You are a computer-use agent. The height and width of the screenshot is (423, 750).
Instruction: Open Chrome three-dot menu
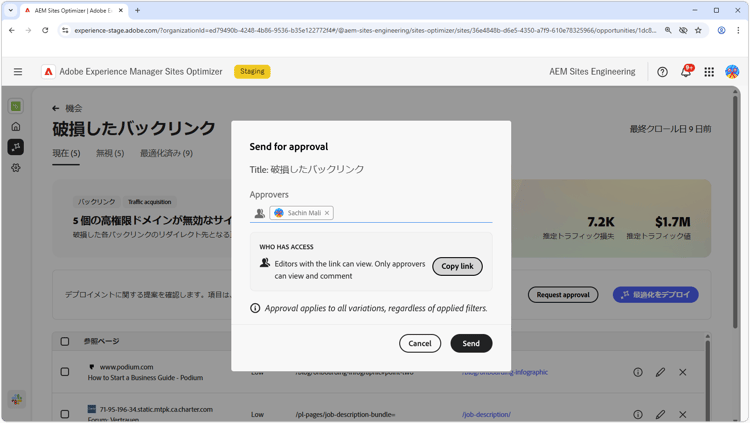click(738, 30)
